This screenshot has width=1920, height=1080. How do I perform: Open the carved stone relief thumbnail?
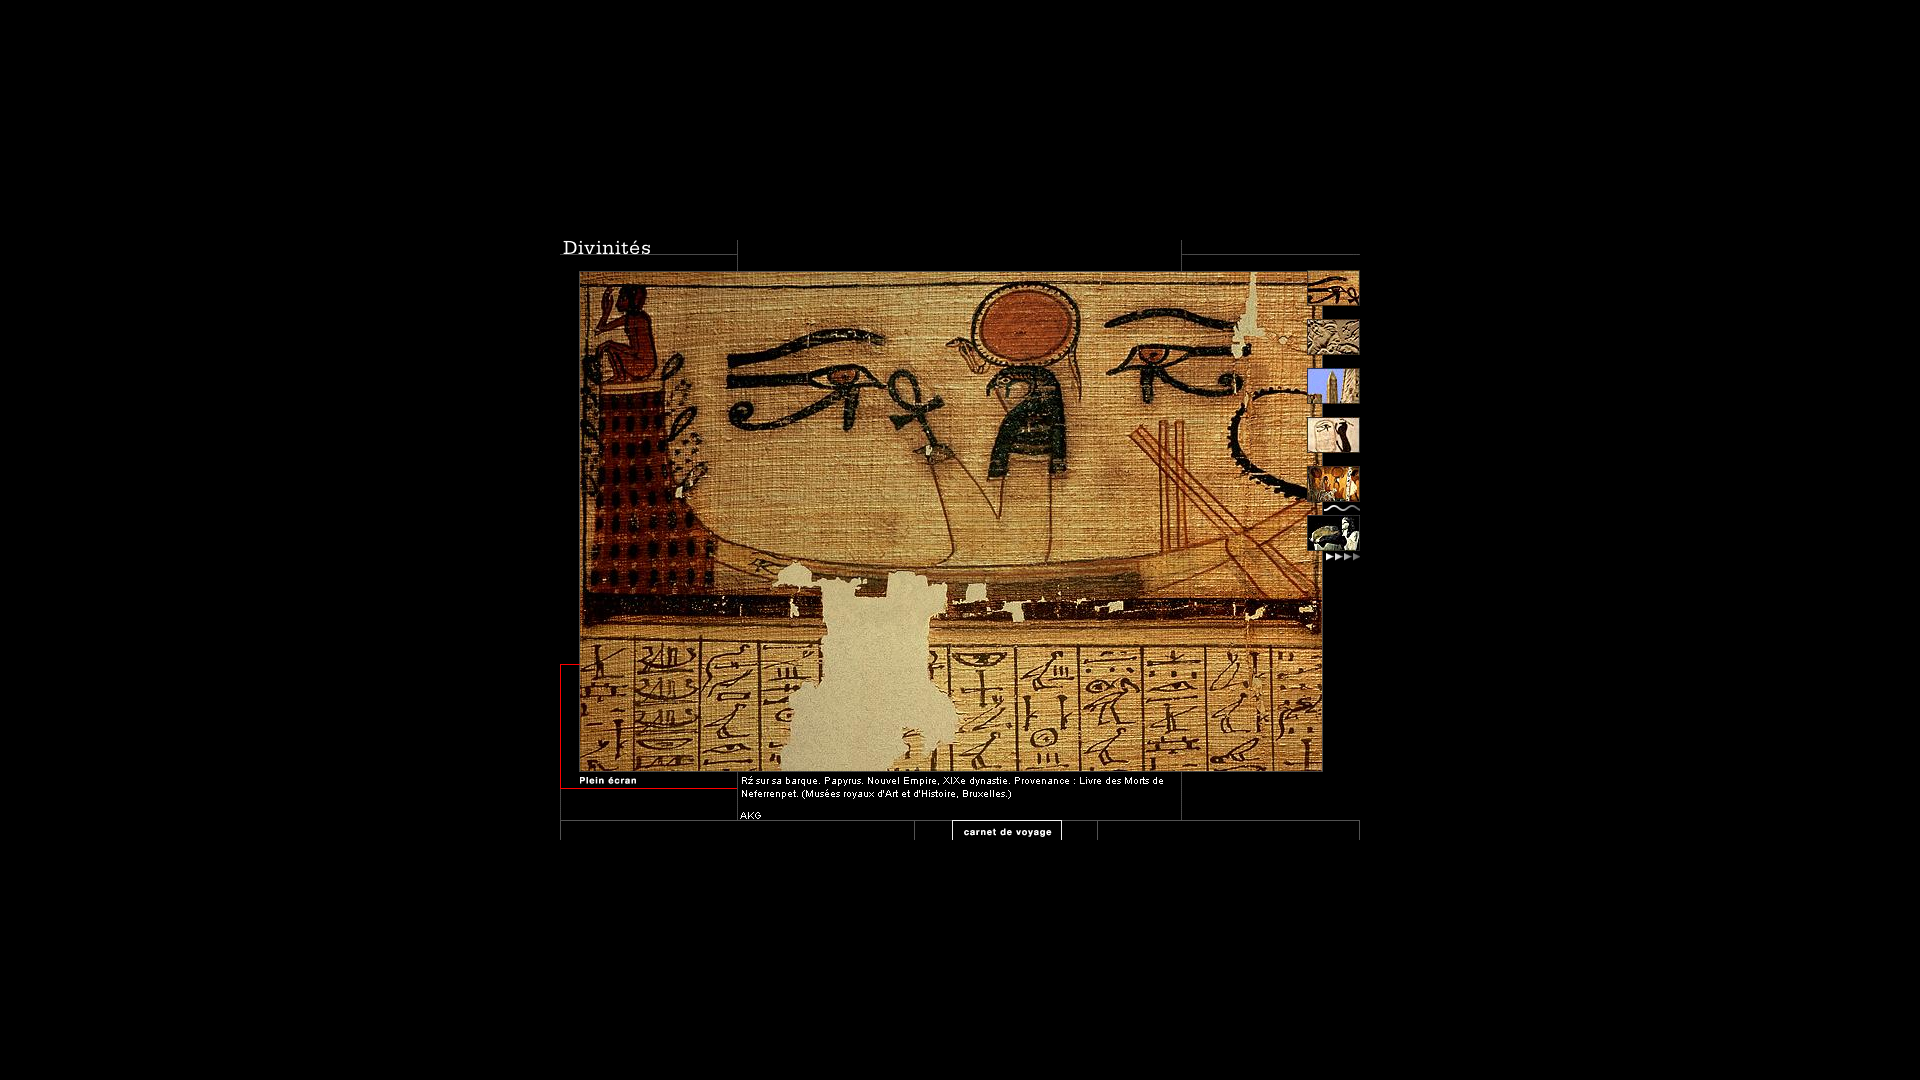(1333, 337)
